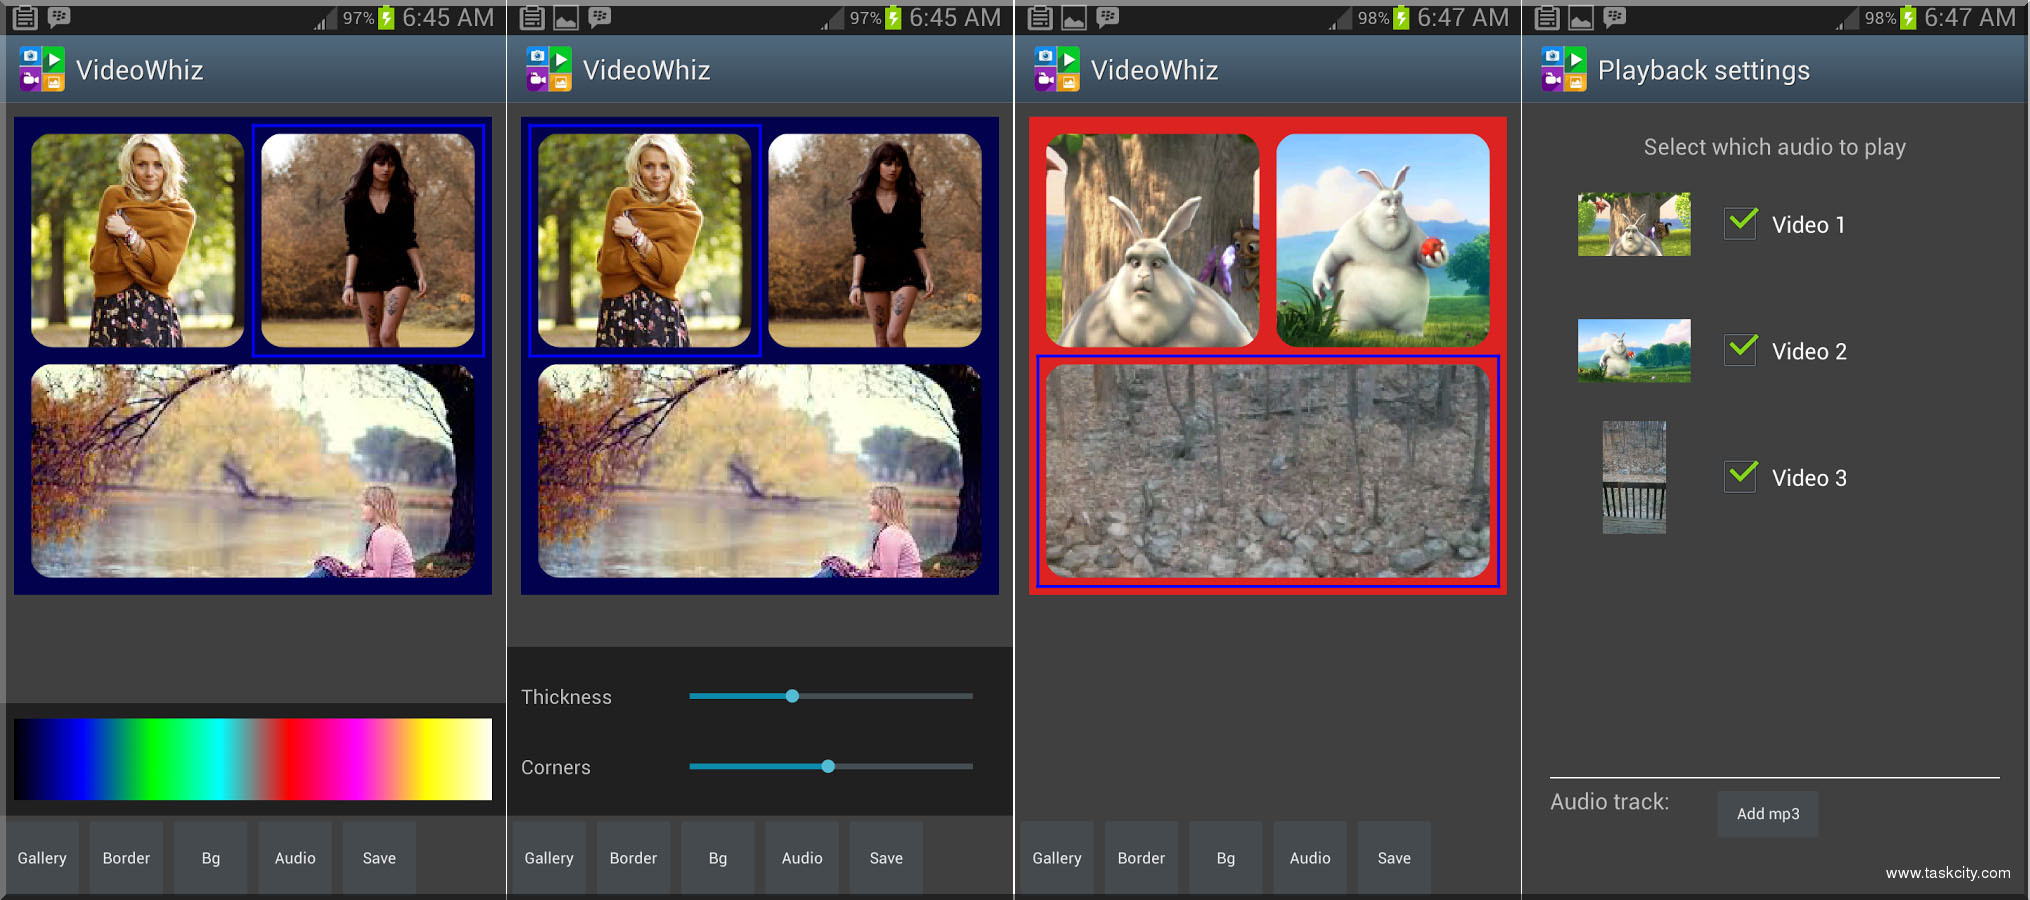This screenshot has width=2030, height=900.
Task: Open the Bg background color option
Action: coord(210,857)
